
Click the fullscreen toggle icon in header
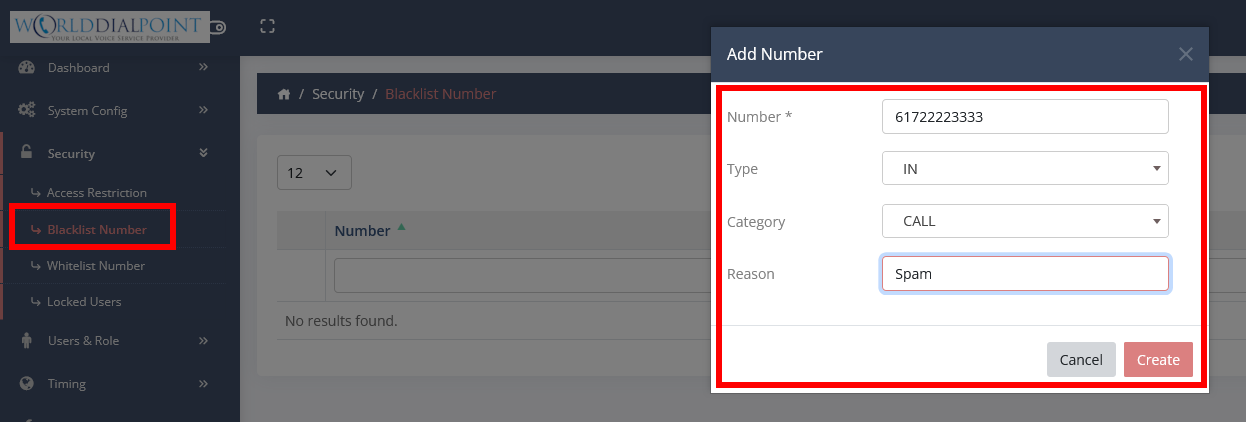click(x=267, y=27)
